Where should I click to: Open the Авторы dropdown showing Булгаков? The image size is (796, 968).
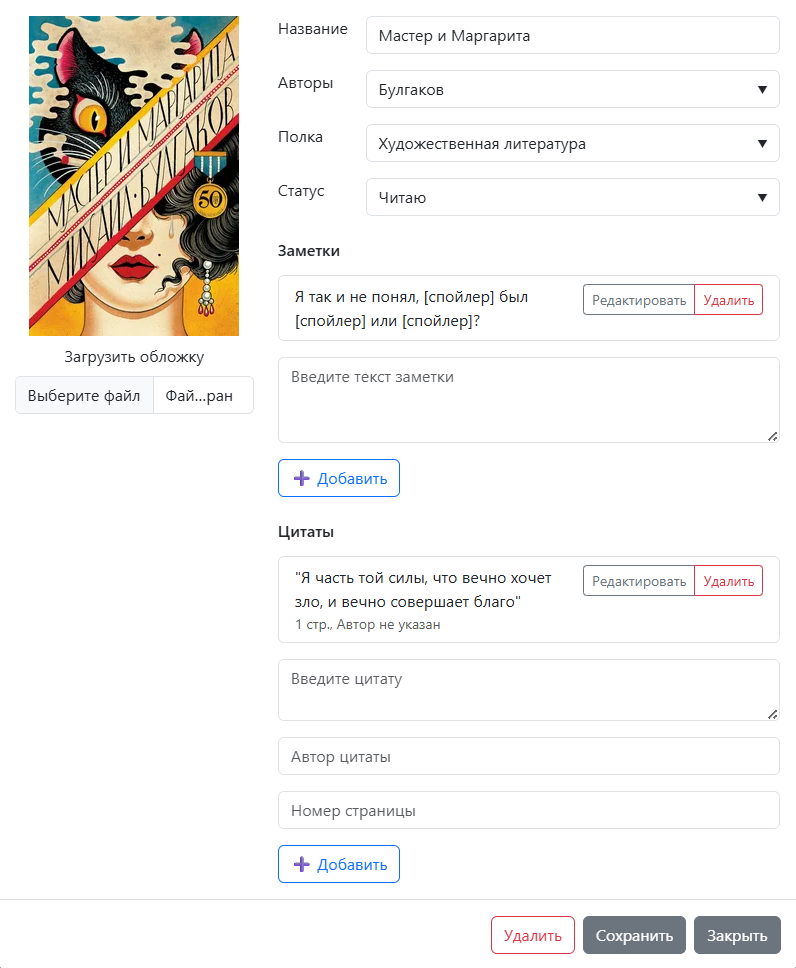coord(572,89)
